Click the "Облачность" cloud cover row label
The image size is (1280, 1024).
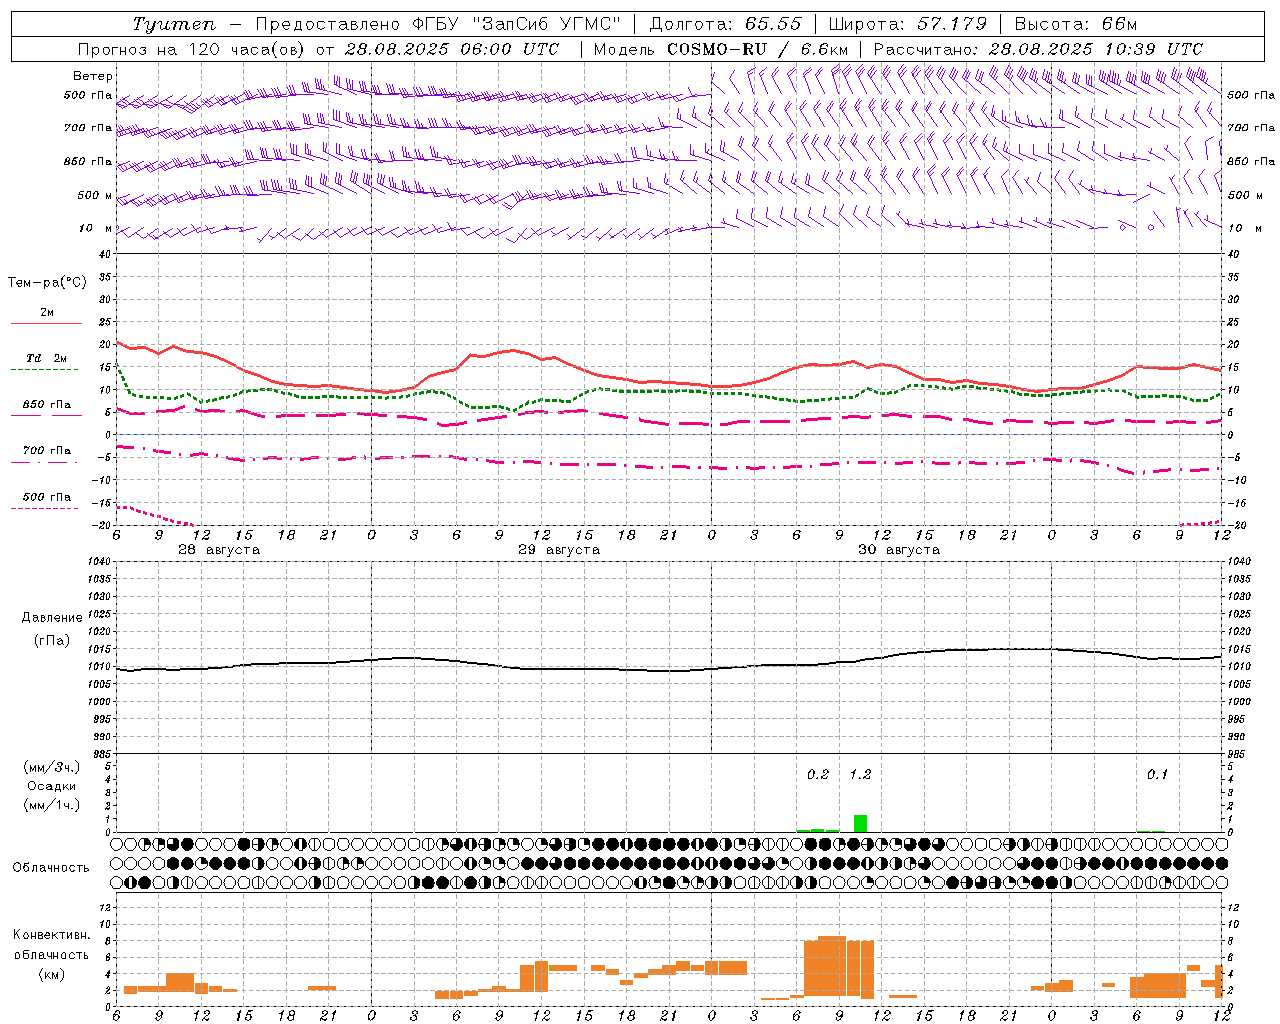pos(51,868)
